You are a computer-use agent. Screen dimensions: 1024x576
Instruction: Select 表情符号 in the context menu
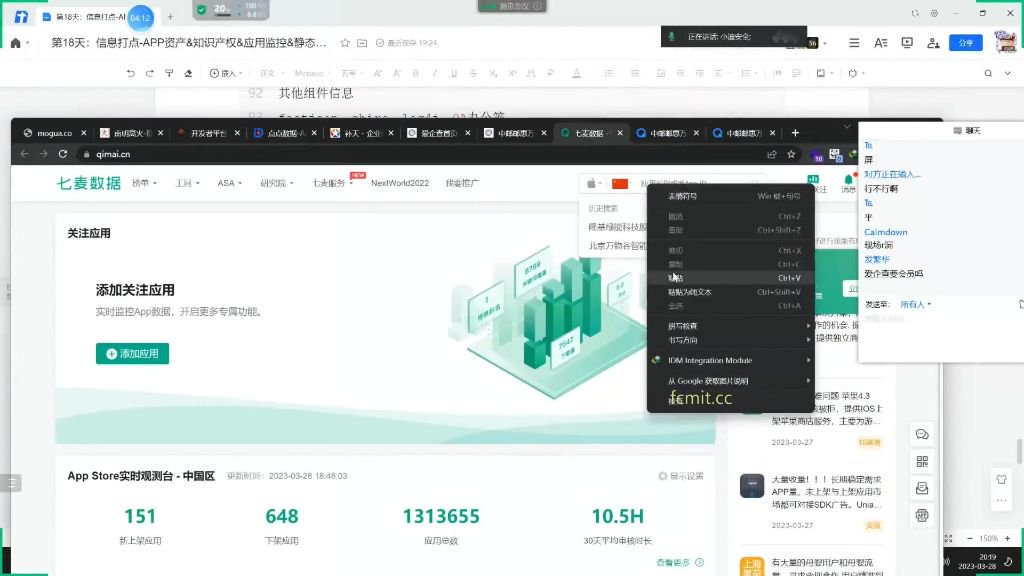pyautogui.click(x=731, y=196)
